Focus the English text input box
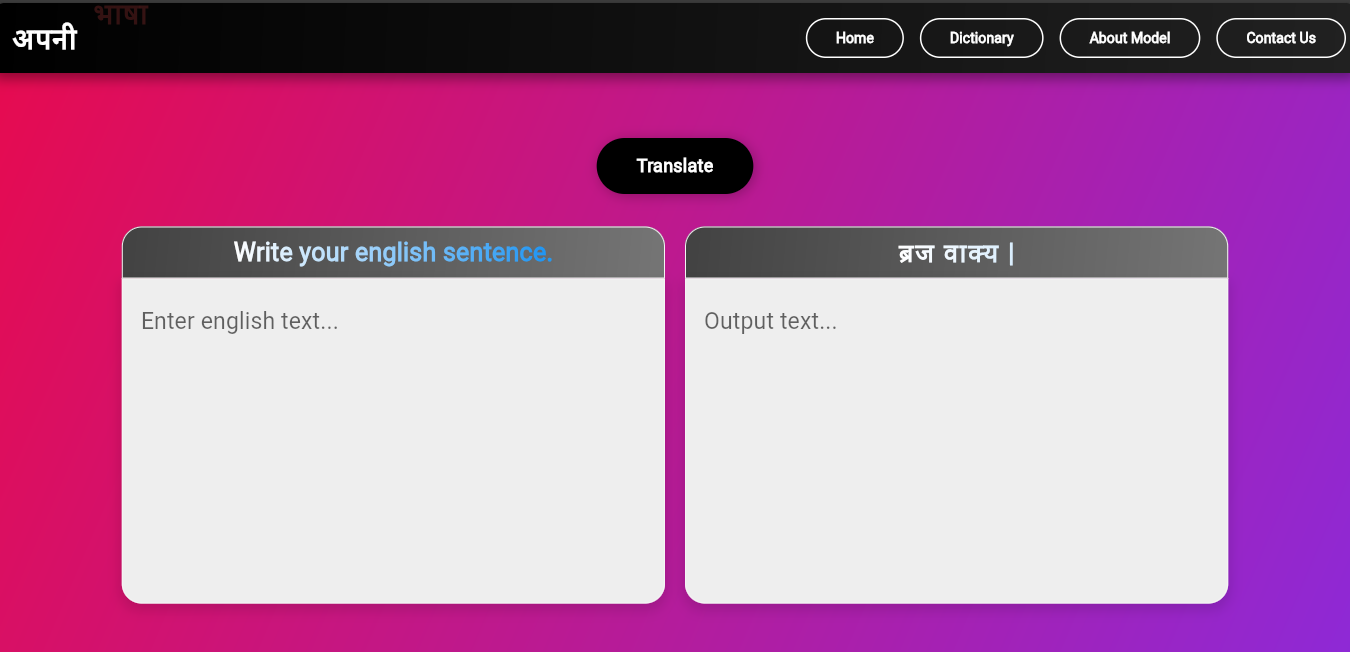Screen dimensions: 1350x652 click(x=393, y=440)
